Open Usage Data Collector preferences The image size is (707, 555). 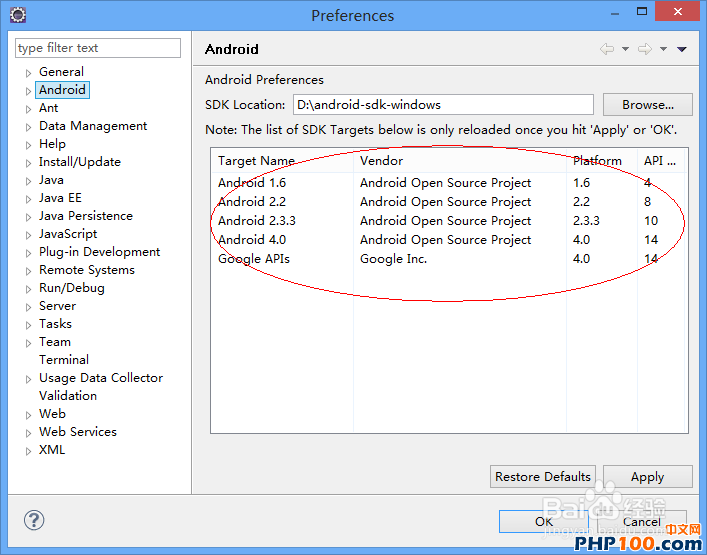(101, 378)
